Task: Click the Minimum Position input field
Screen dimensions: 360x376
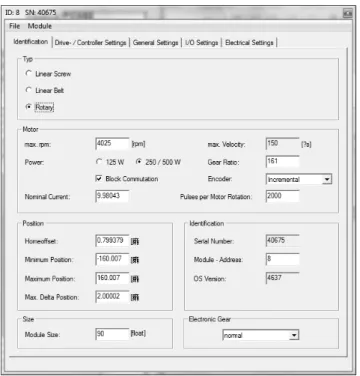Action: pyautogui.click(x=112, y=259)
